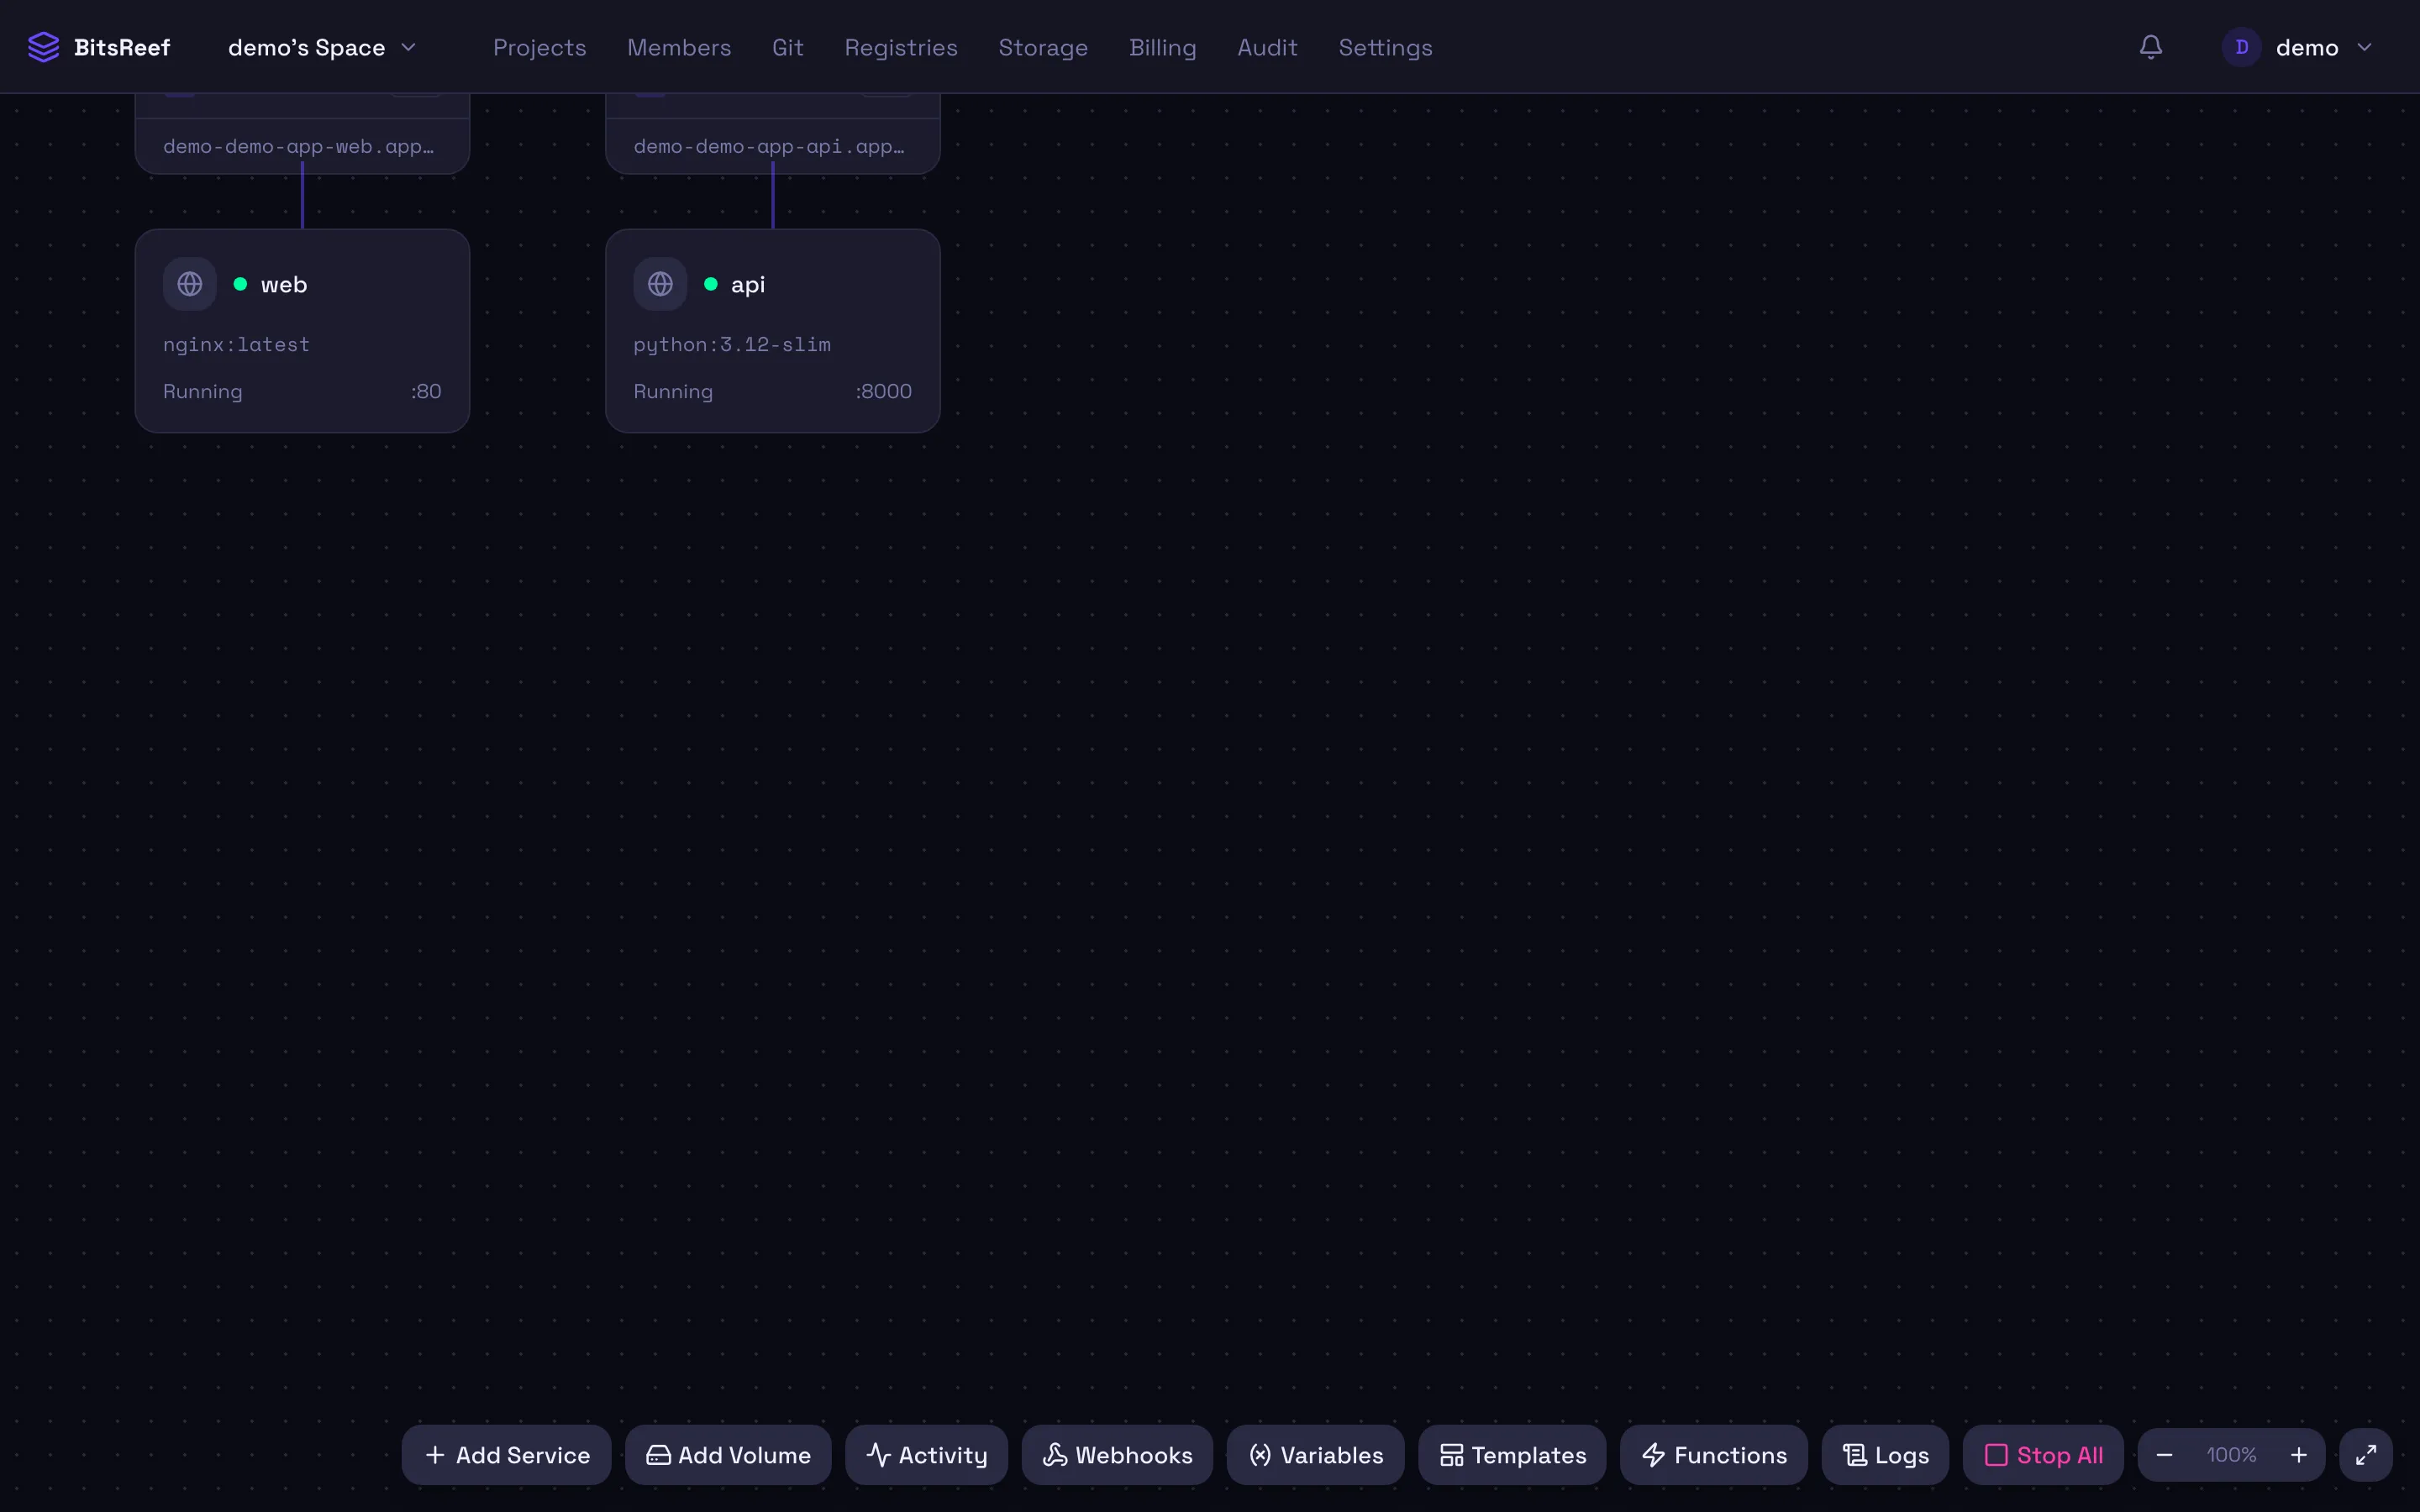Select the web service name
This screenshot has height=1512, width=2420.
[x=284, y=284]
